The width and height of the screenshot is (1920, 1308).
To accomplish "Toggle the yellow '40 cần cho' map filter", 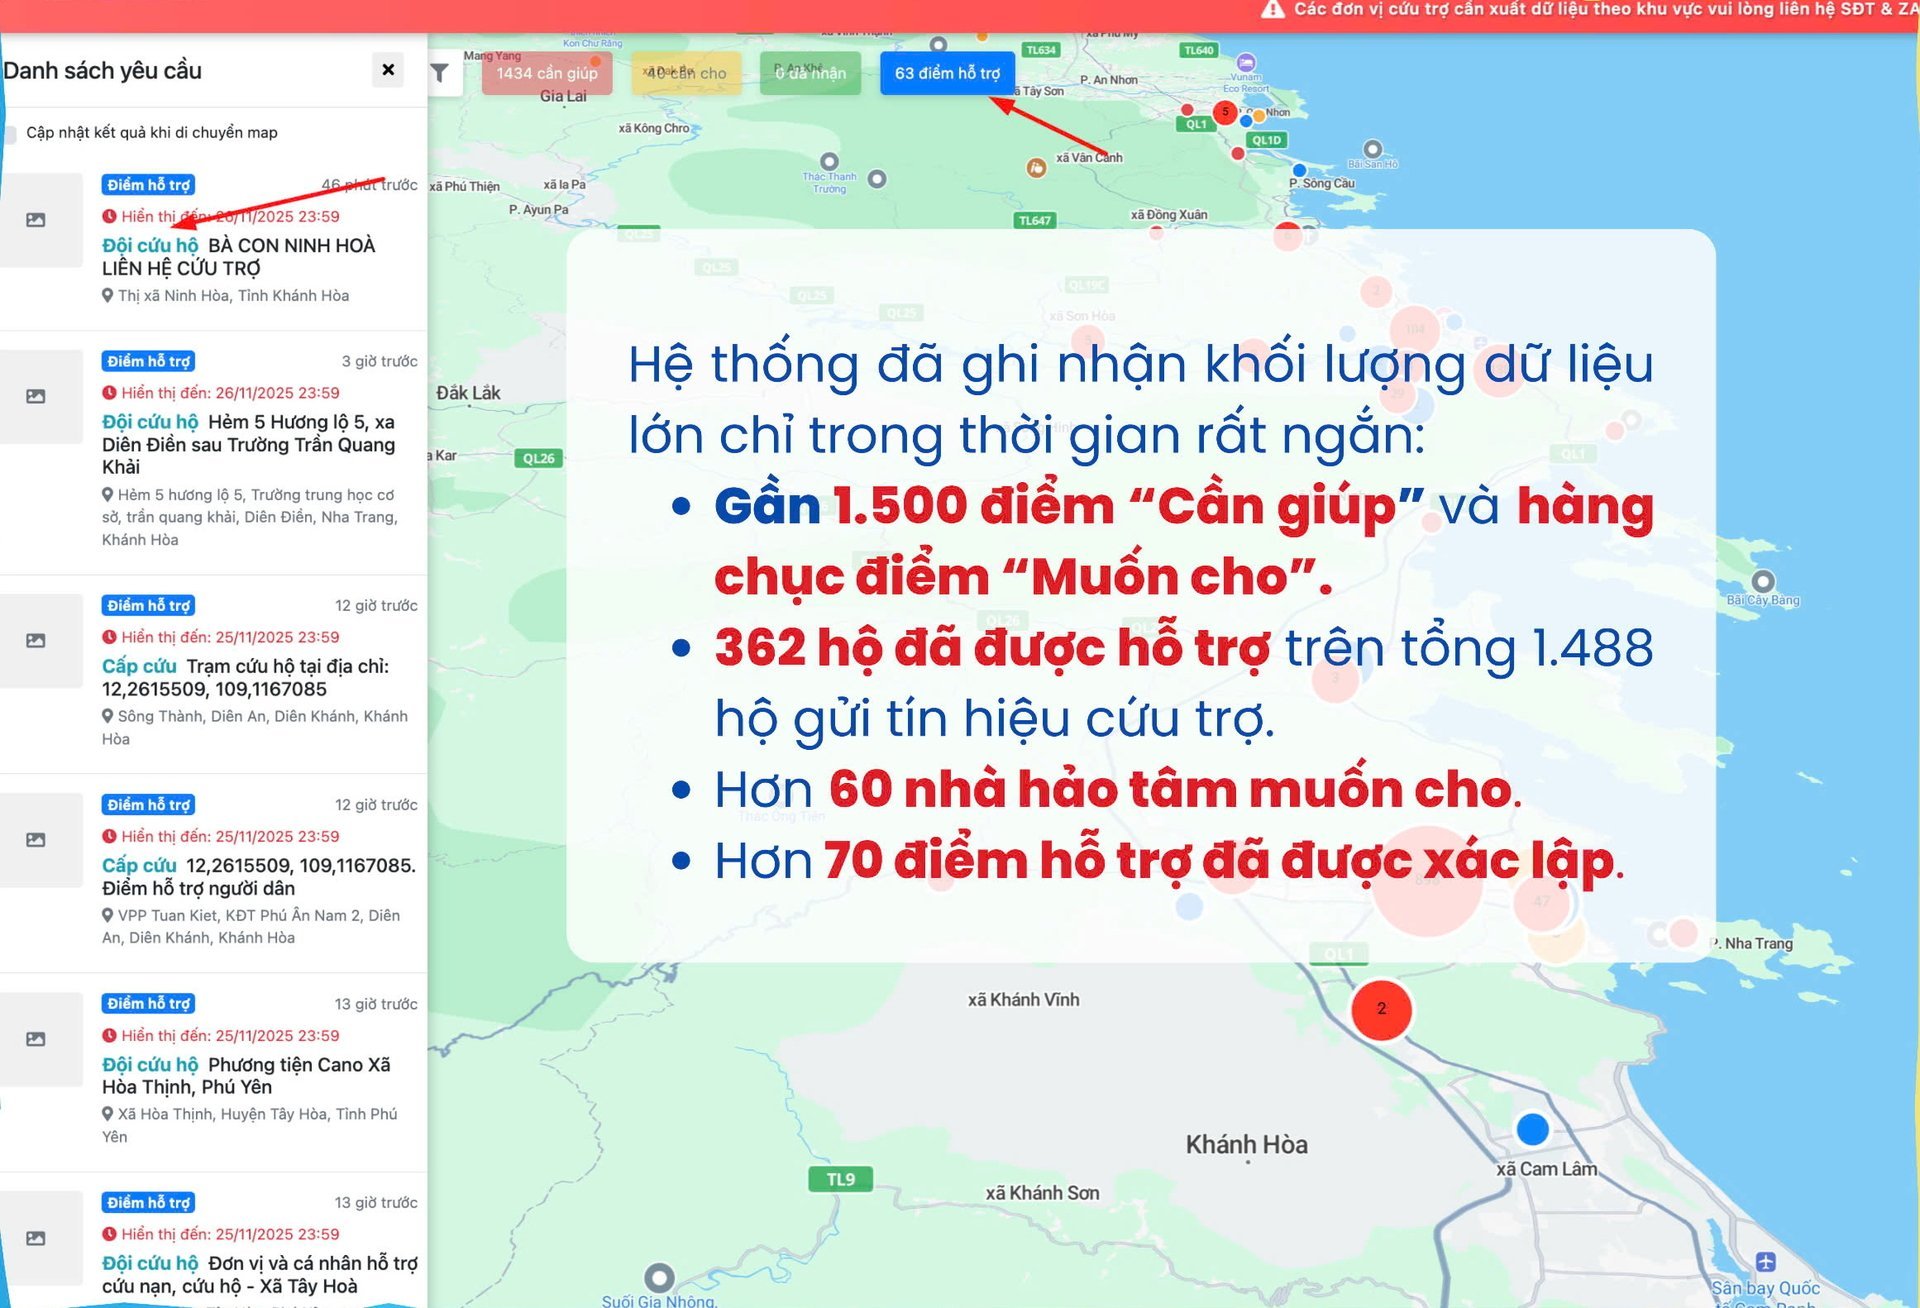I will click(687, 72).
